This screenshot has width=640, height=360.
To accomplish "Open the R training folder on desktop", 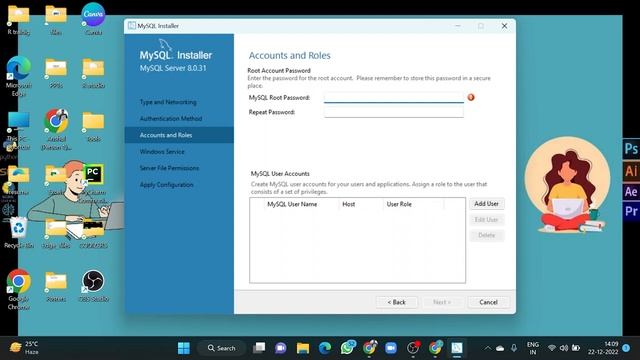I will tap(18, 20).
